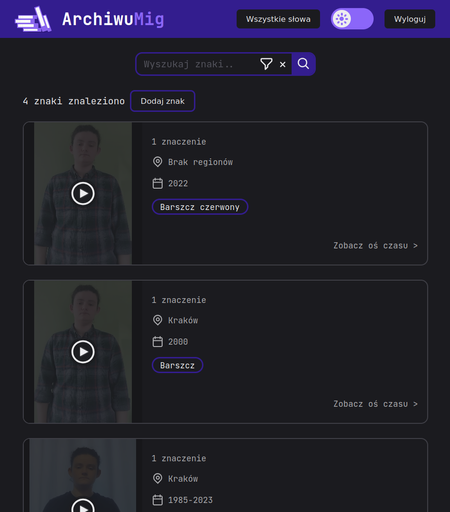Click the calendar icon beside 2022
The width and height of the screenshot is (450, 512).
(x=157, y=183)
